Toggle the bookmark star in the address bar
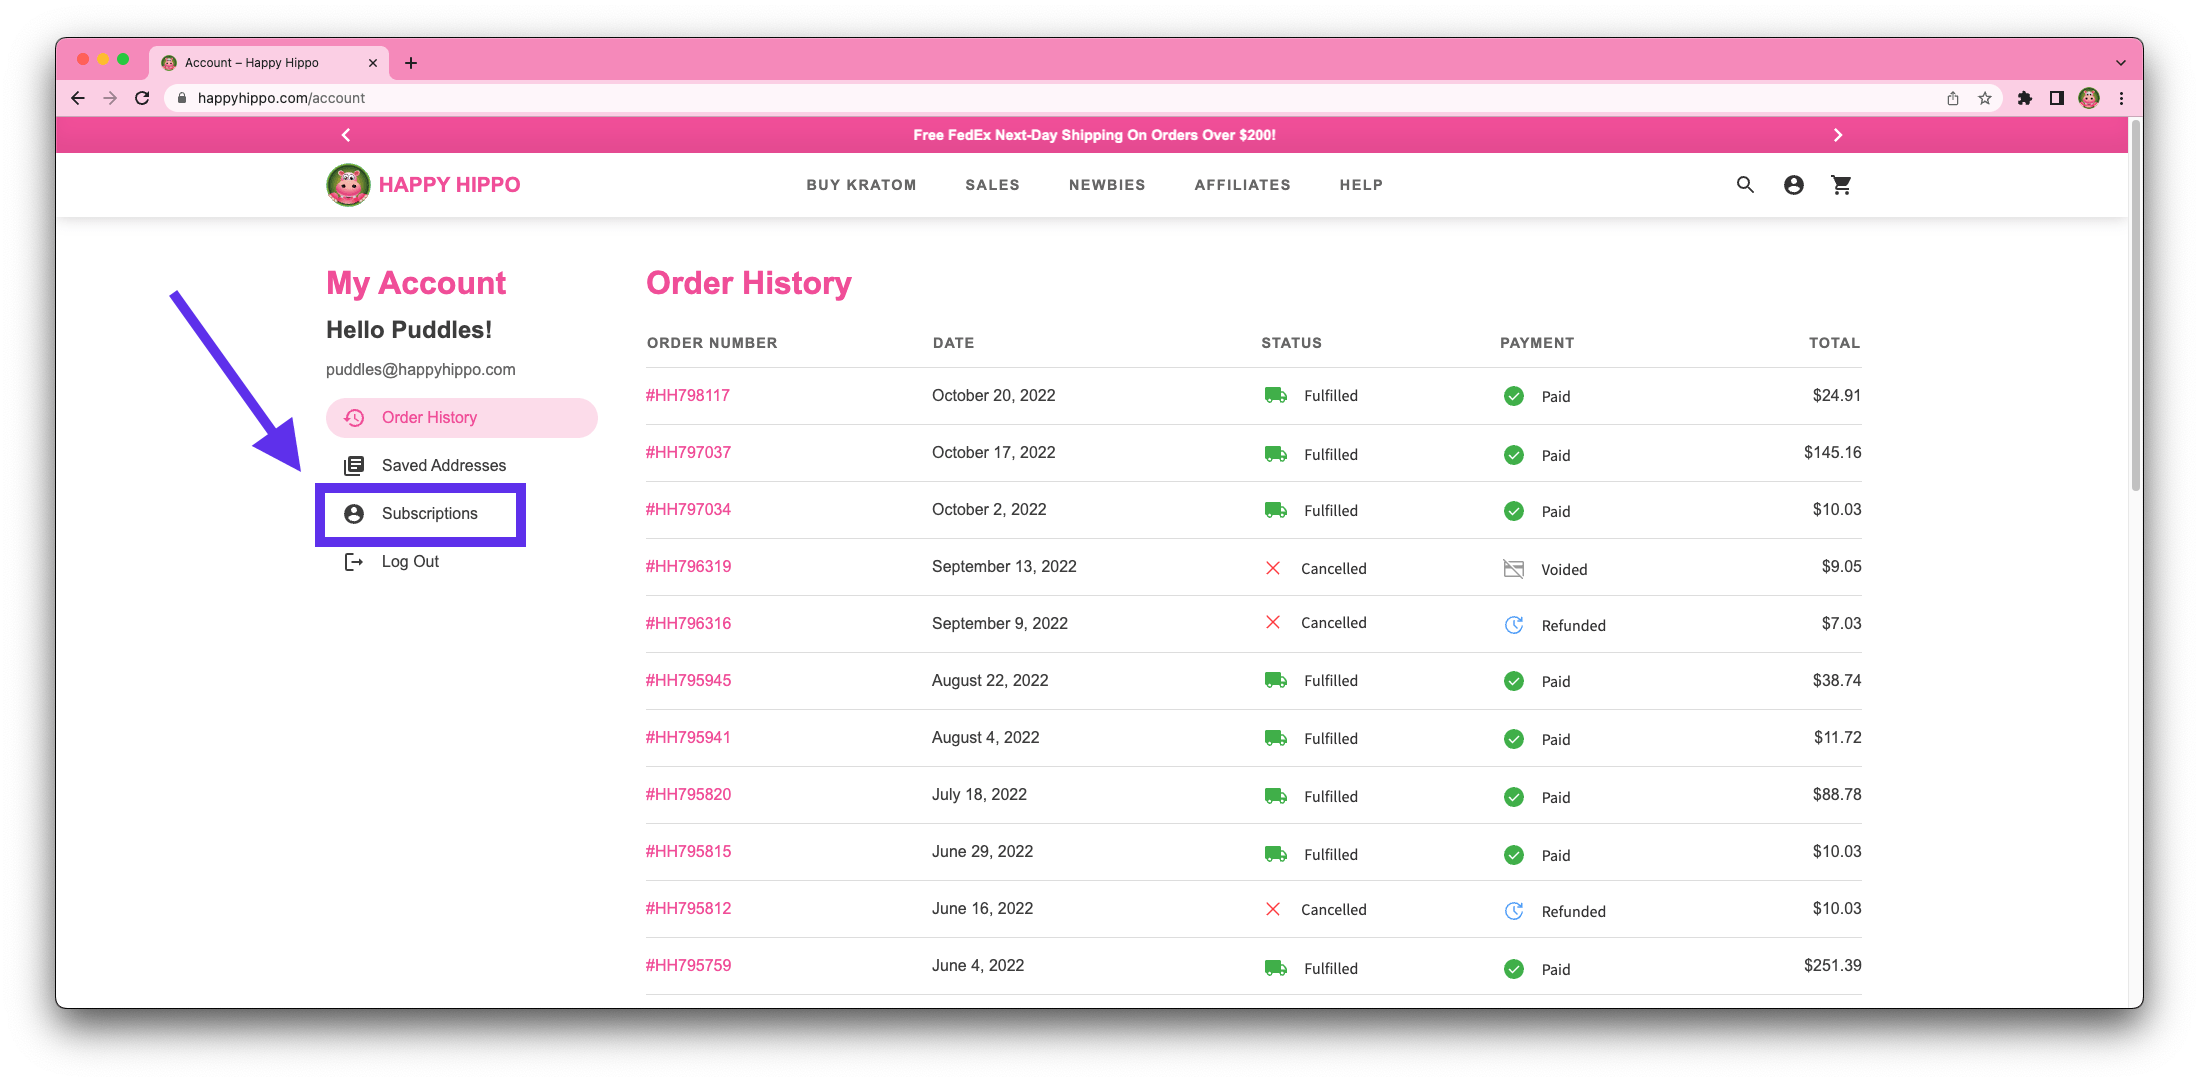Viewport: 2199px width, 1082px height. (1983, 97)
